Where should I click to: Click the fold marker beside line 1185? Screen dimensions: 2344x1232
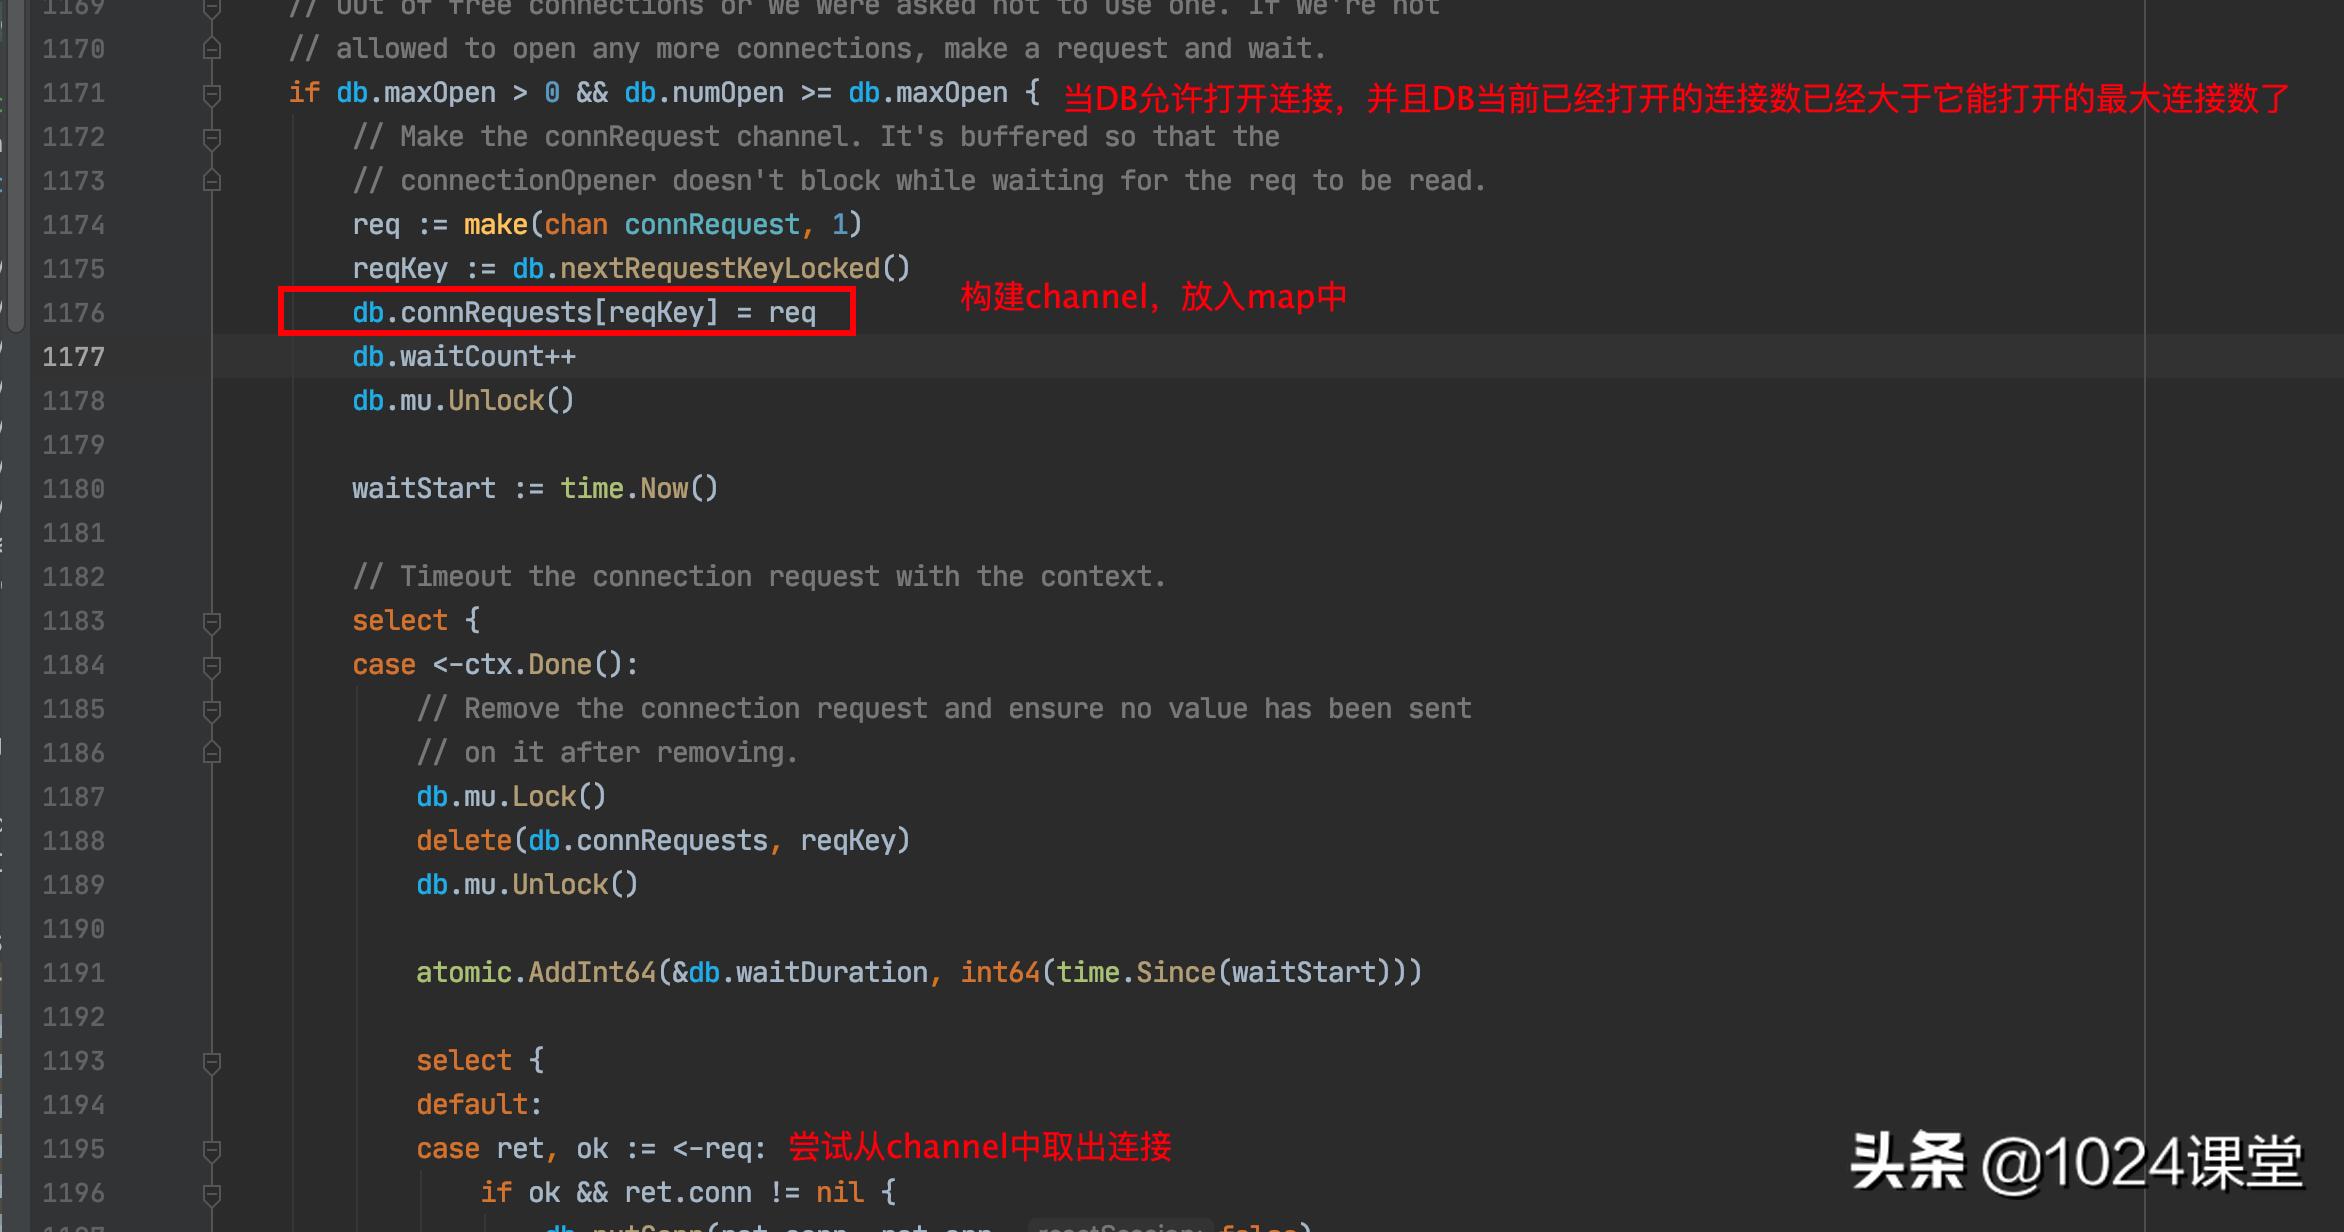pyautogui.click(x=210, y=708)
